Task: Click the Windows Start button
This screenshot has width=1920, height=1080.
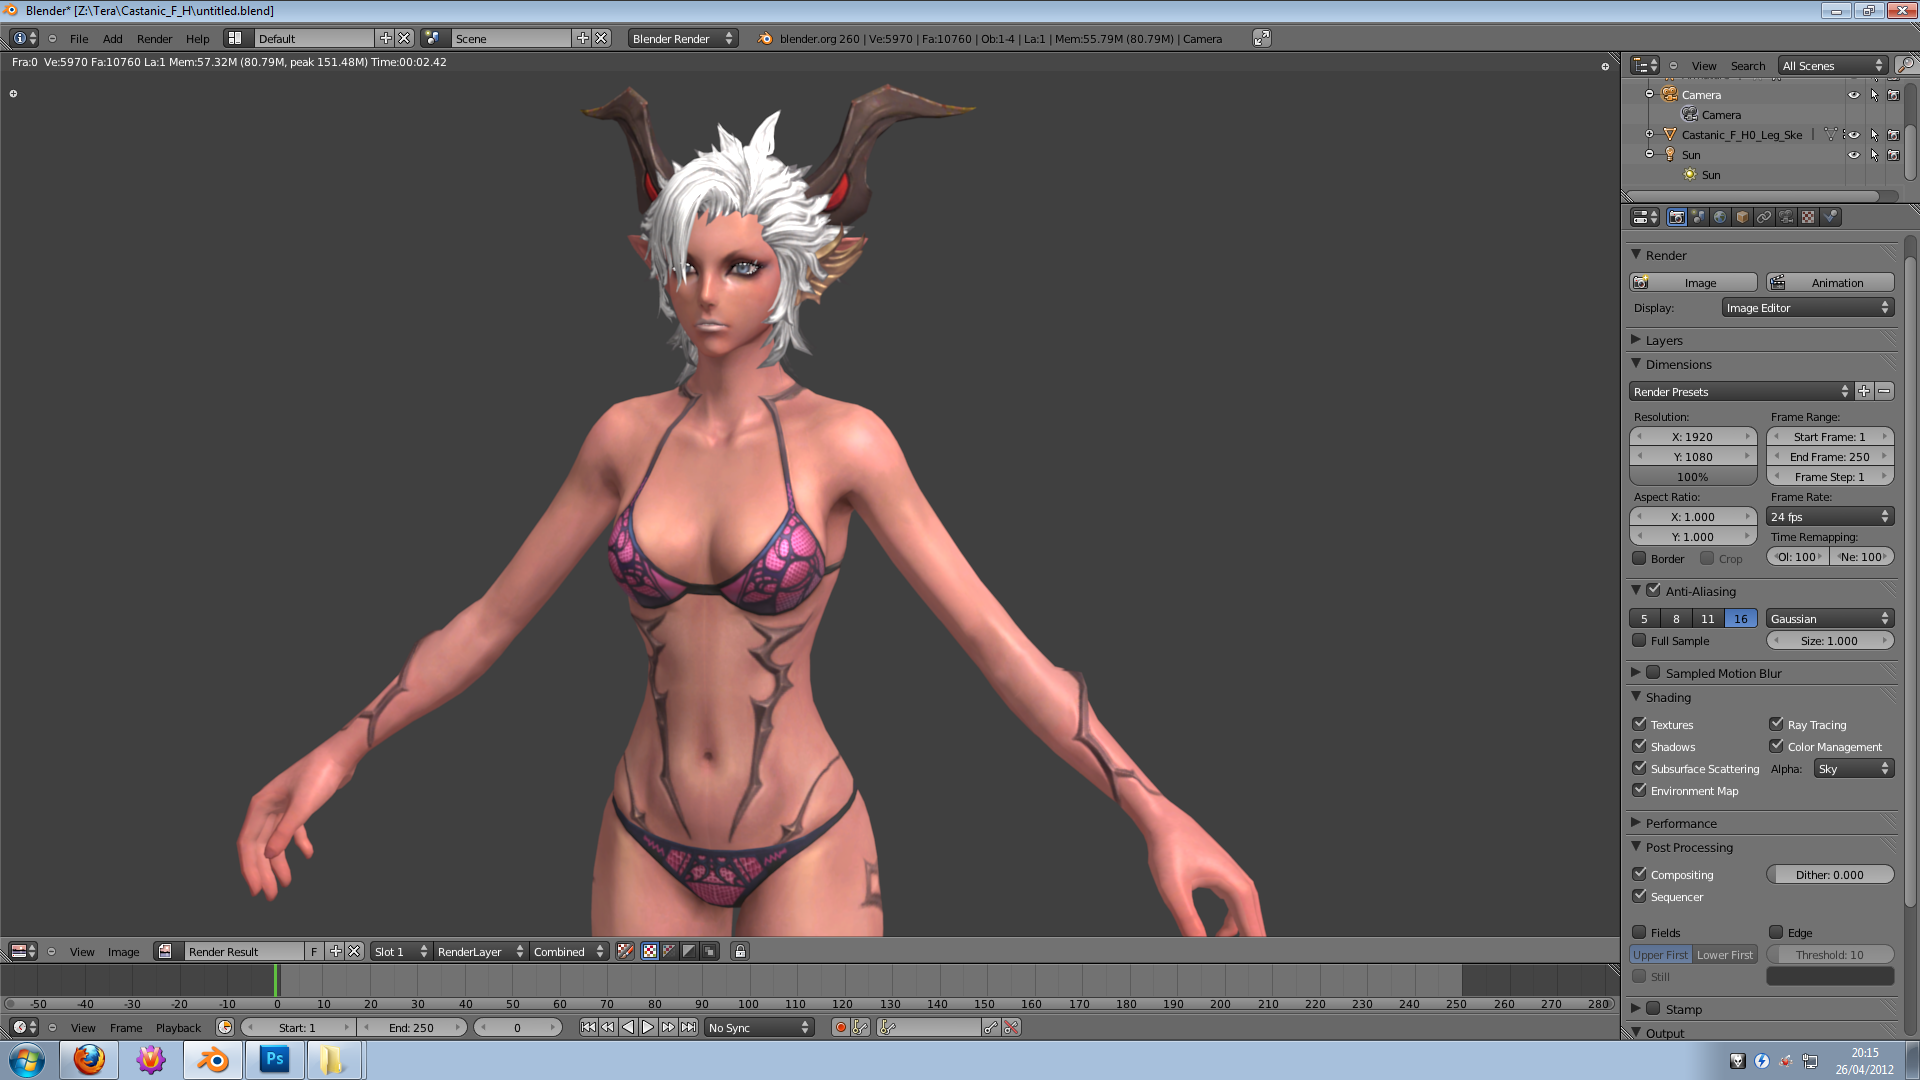Action: [27, 1060]
